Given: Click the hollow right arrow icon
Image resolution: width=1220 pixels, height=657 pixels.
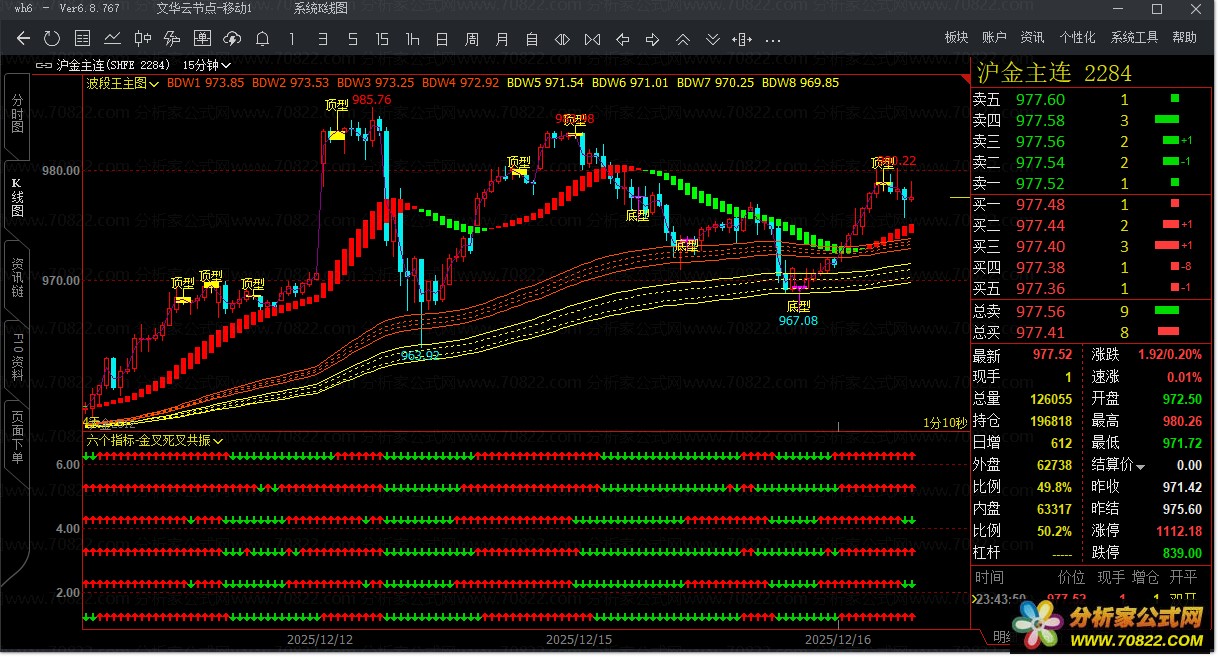Looking at the screenshot, I should point(652,39).
